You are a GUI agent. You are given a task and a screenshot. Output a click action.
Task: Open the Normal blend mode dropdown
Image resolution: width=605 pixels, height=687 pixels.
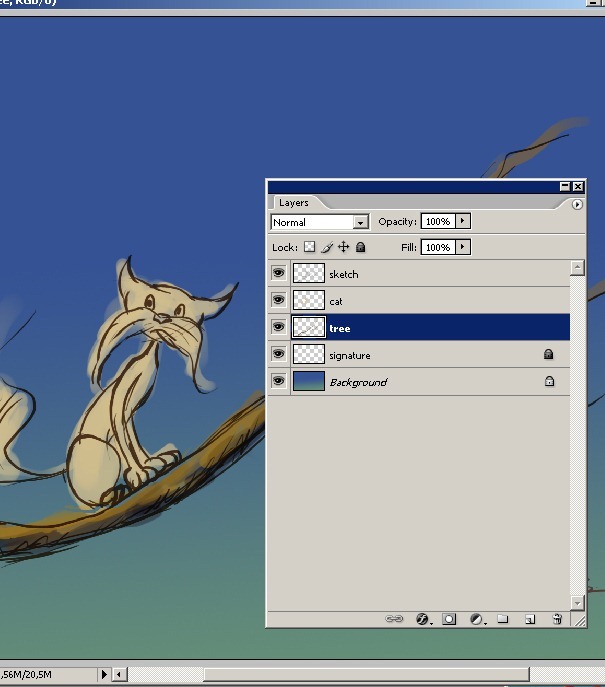tap(320, 222)
